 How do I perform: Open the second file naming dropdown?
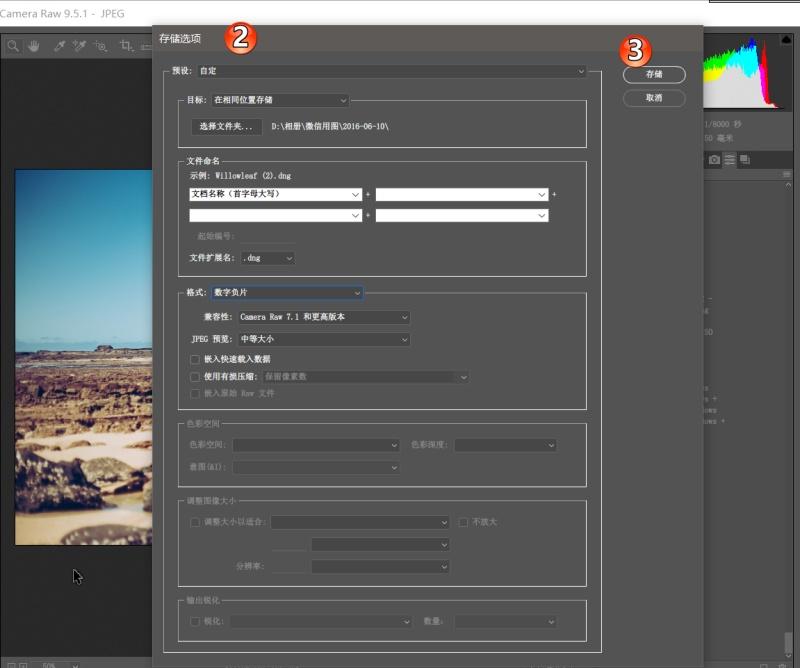point(462,194)
